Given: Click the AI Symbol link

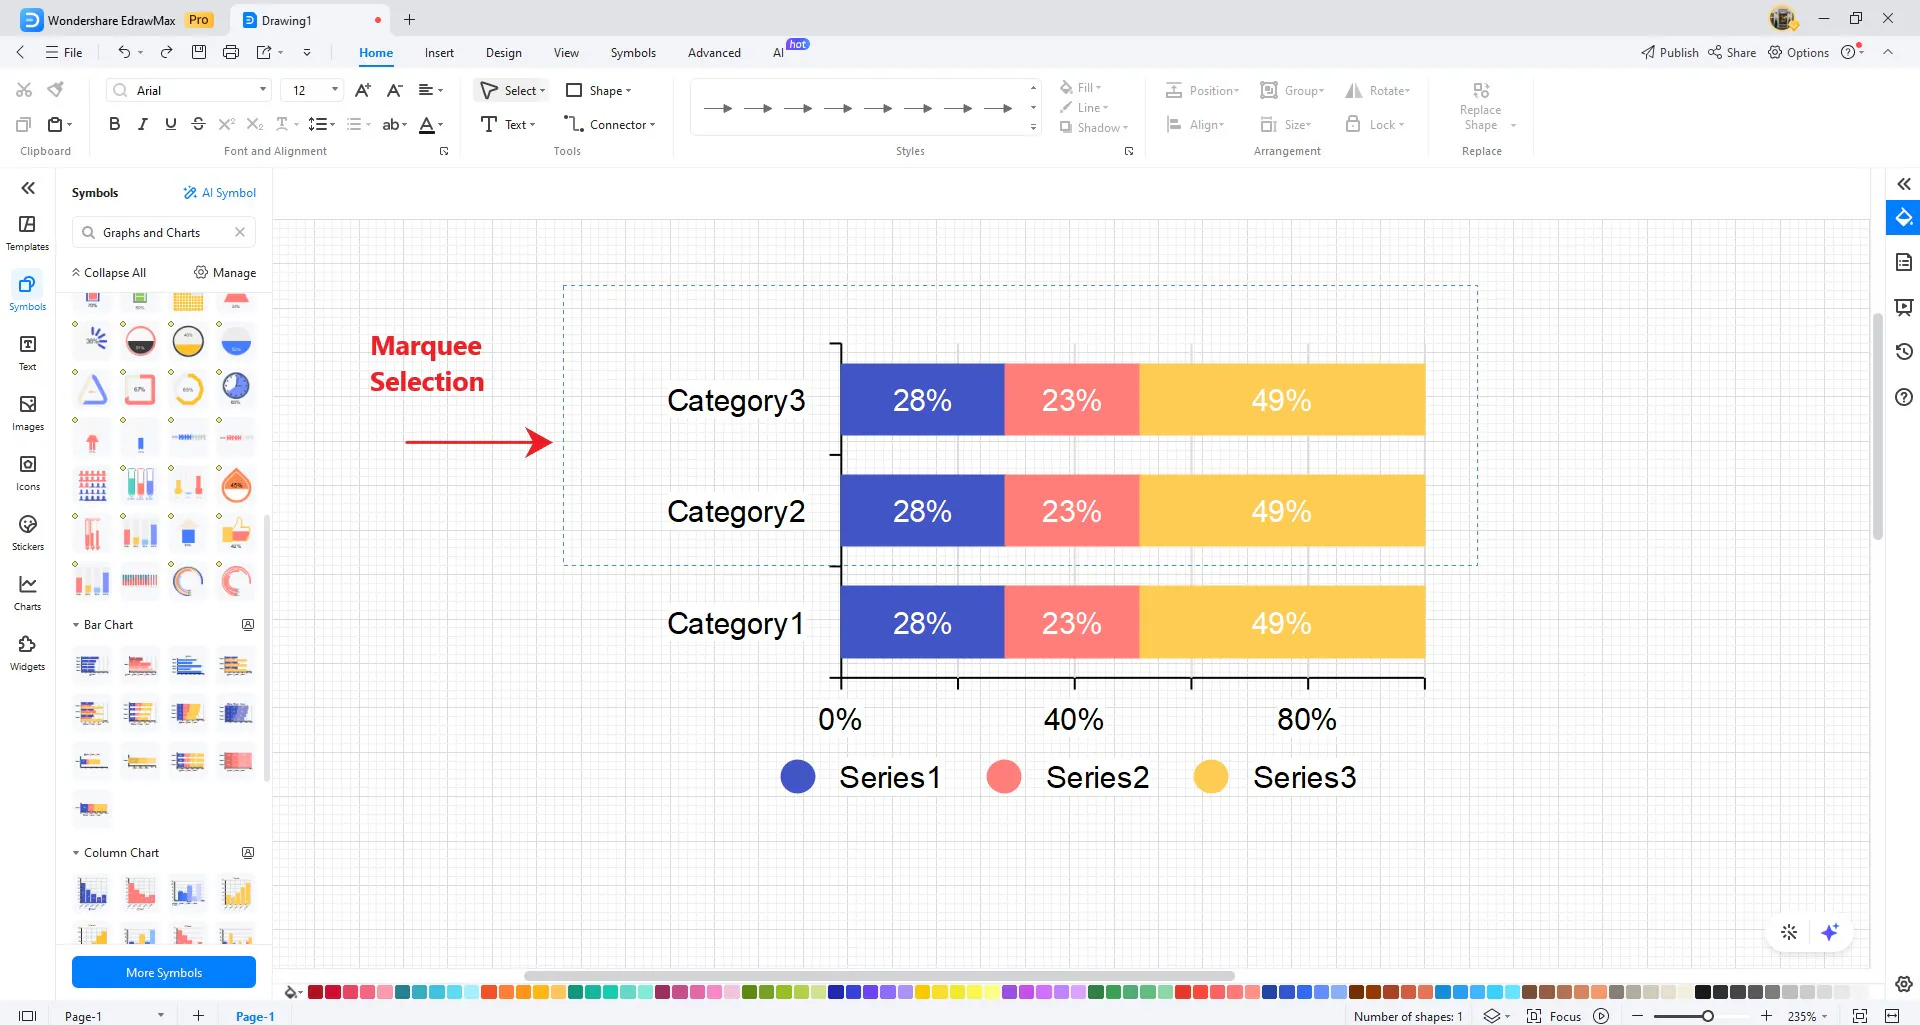Looking at the screenshot, I should click(x=219, y=193).
